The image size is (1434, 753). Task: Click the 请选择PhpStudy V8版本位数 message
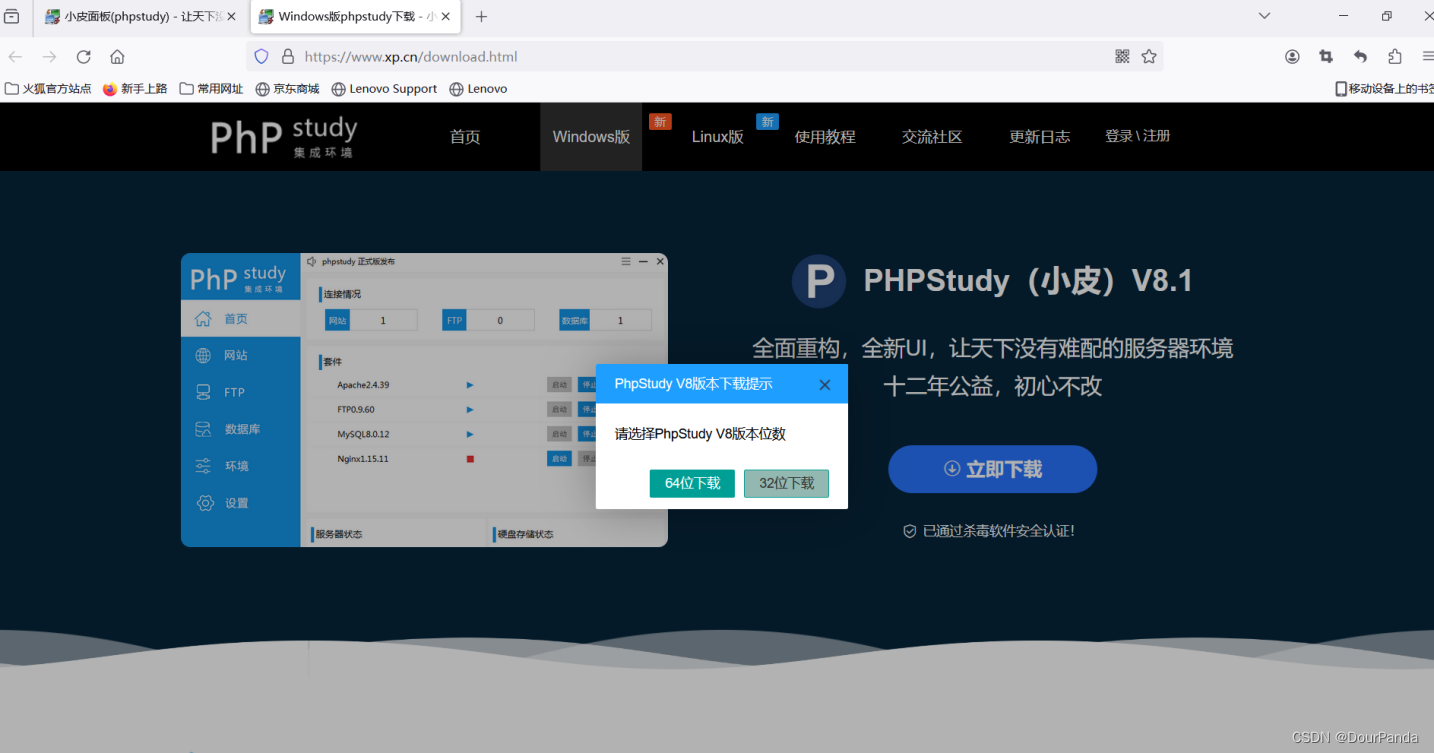point(700,434)
